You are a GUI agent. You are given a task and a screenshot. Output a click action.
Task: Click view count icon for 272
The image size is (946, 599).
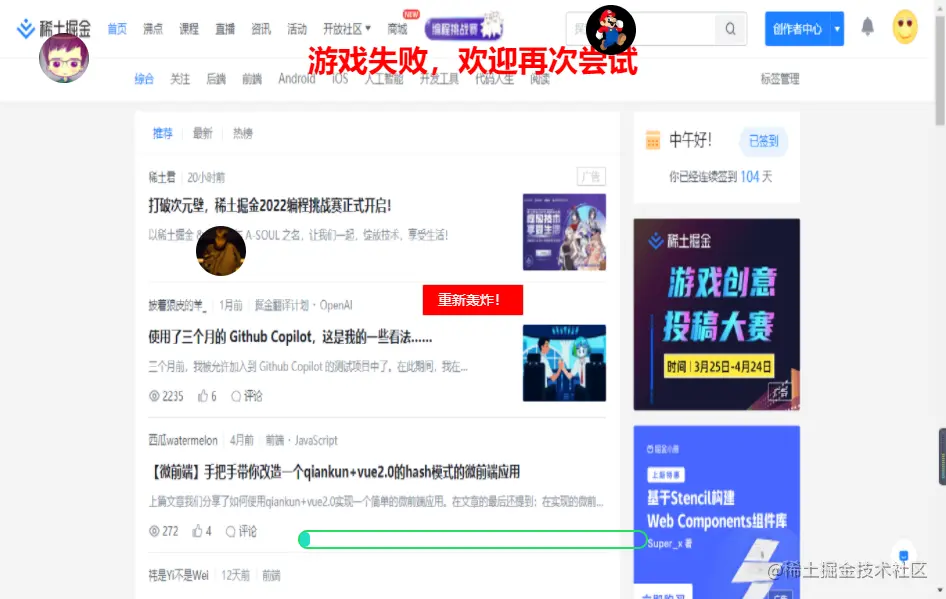[x=154, y=531]
